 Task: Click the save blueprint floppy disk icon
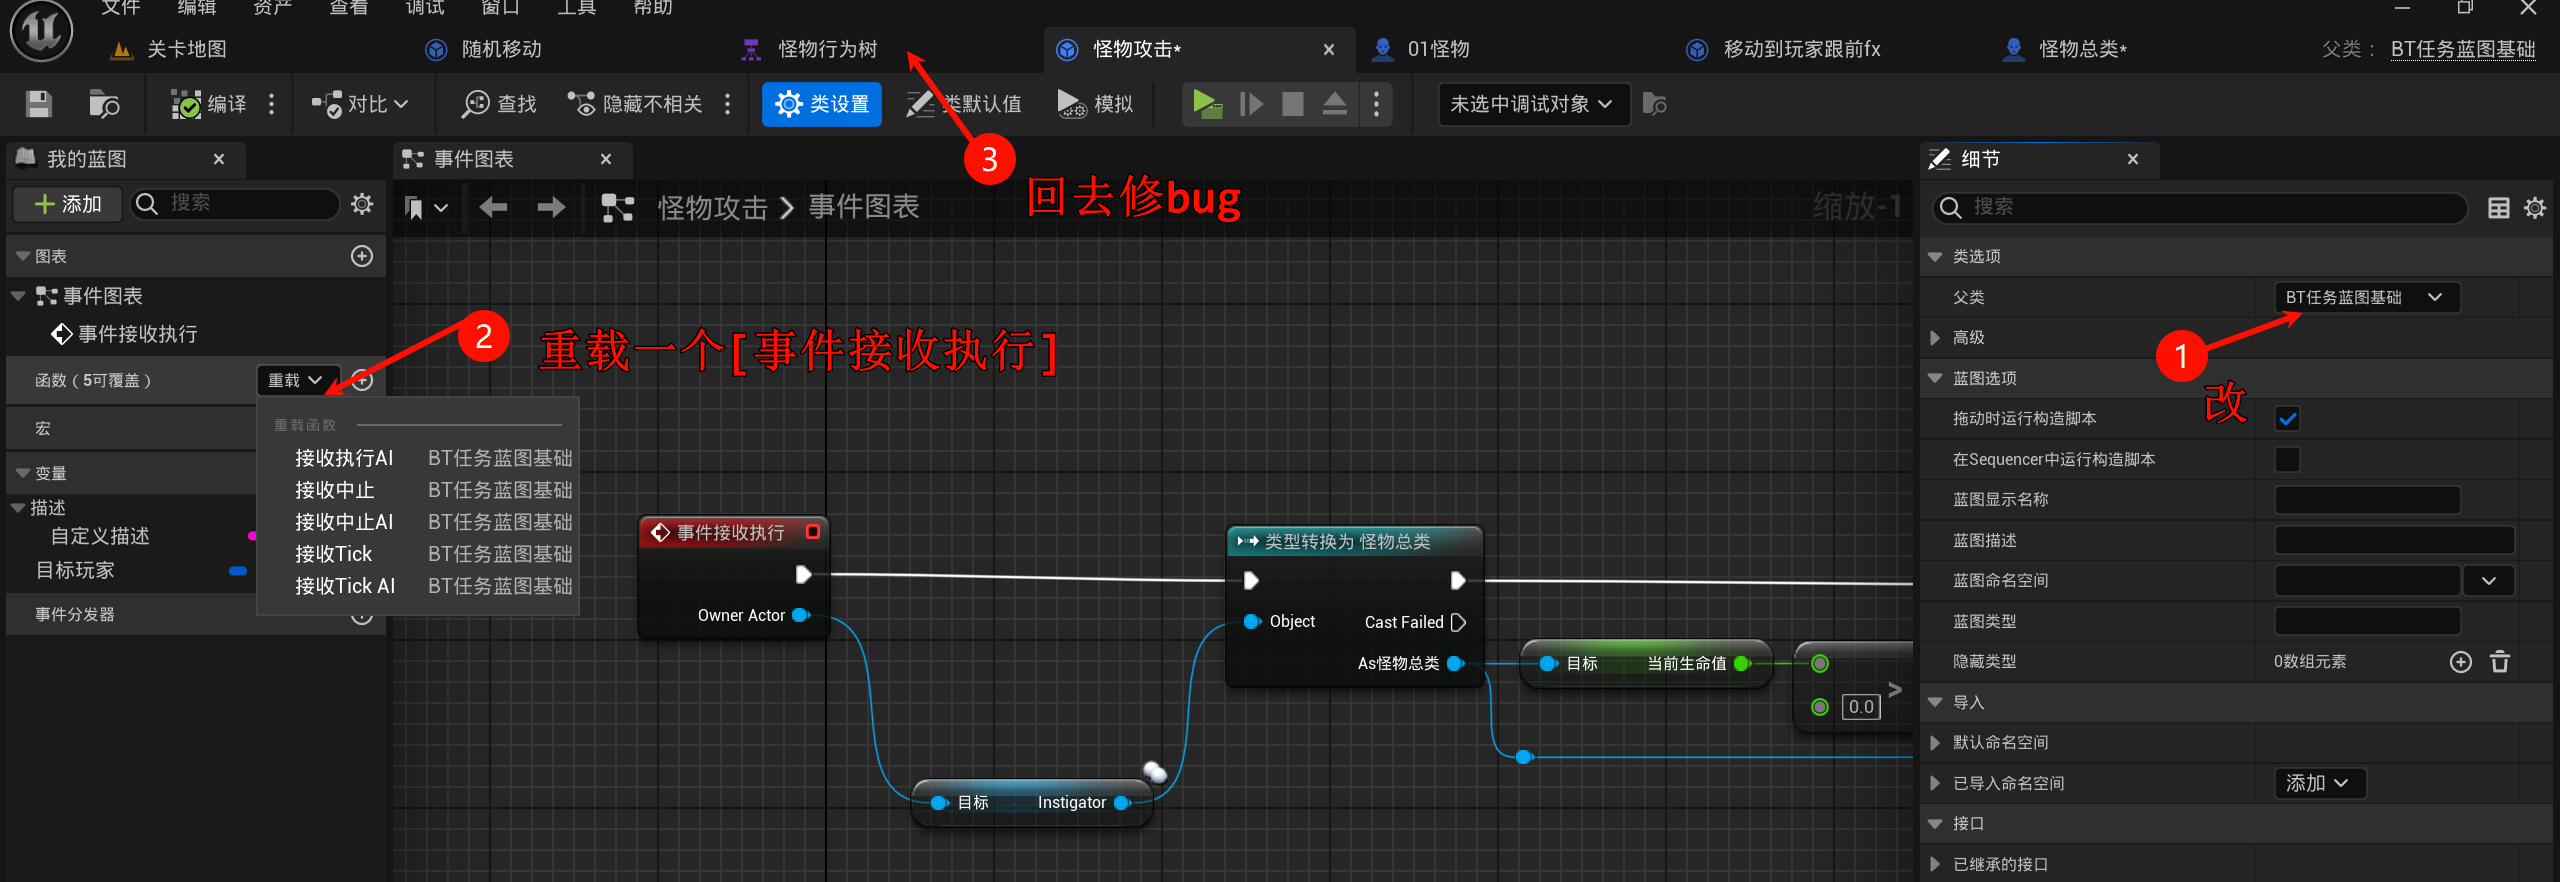pyautogui.click(x=39, y=104)
